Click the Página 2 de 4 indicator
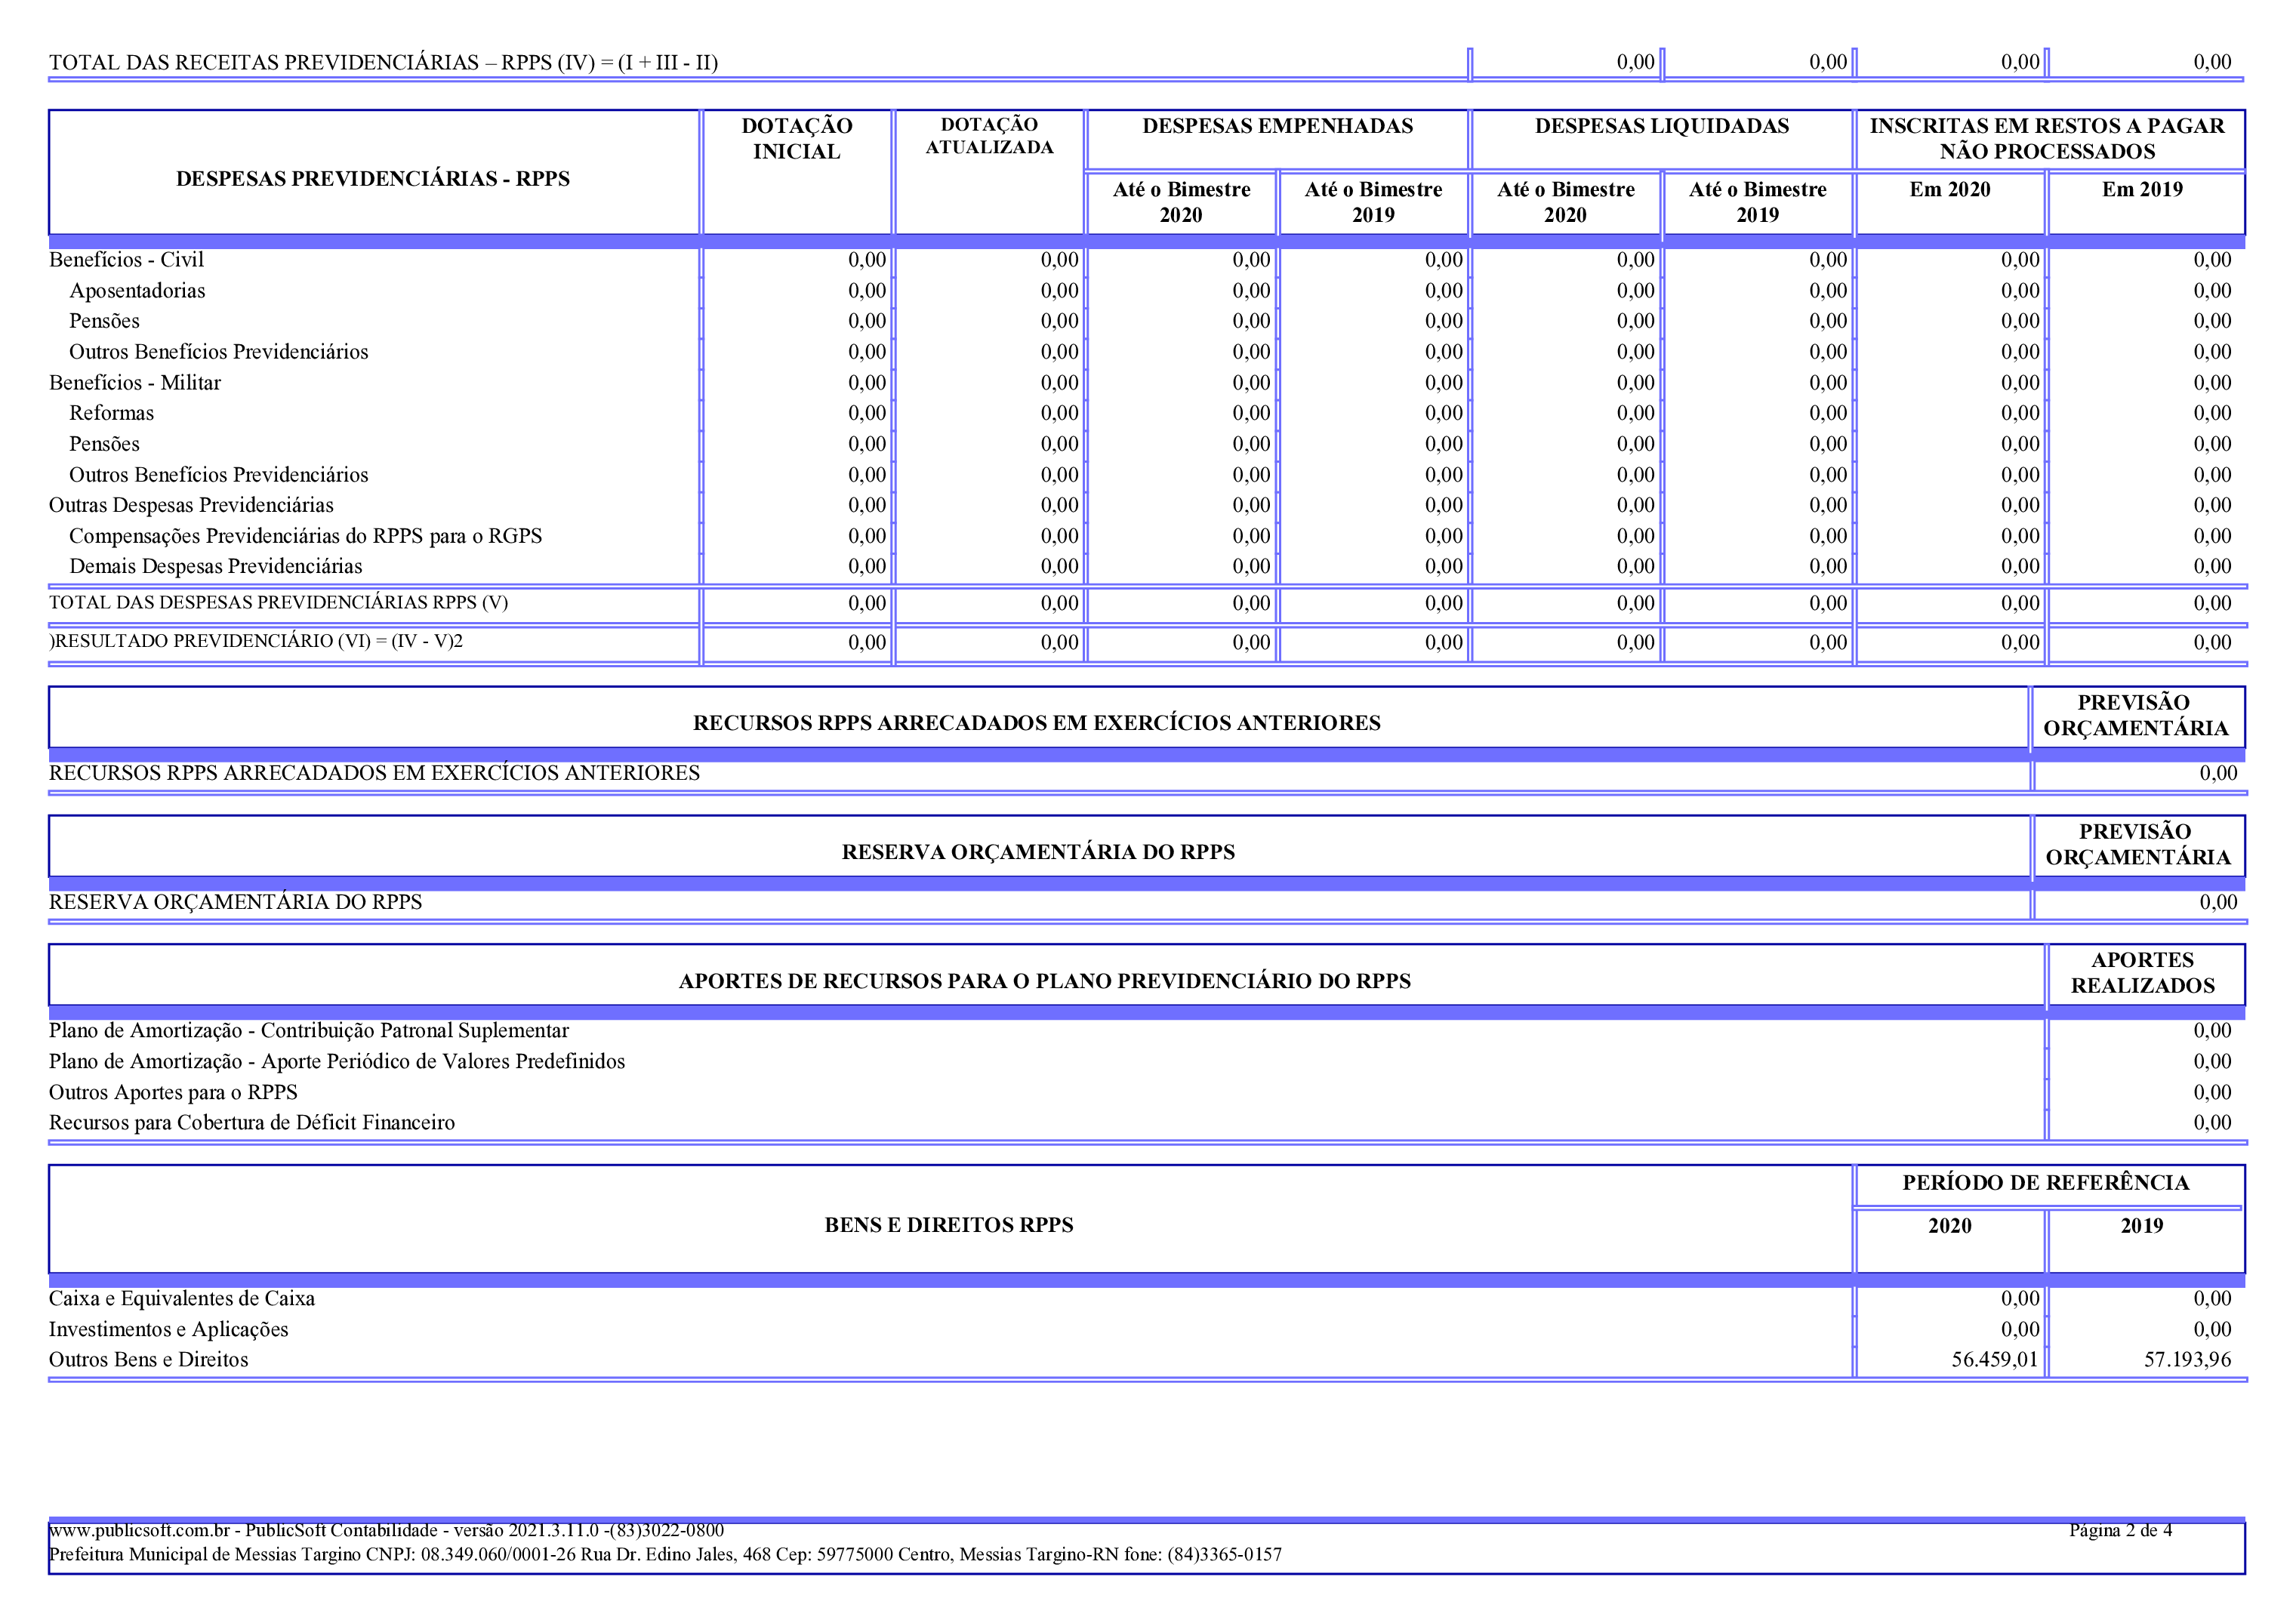 tap(2120, 1530)
